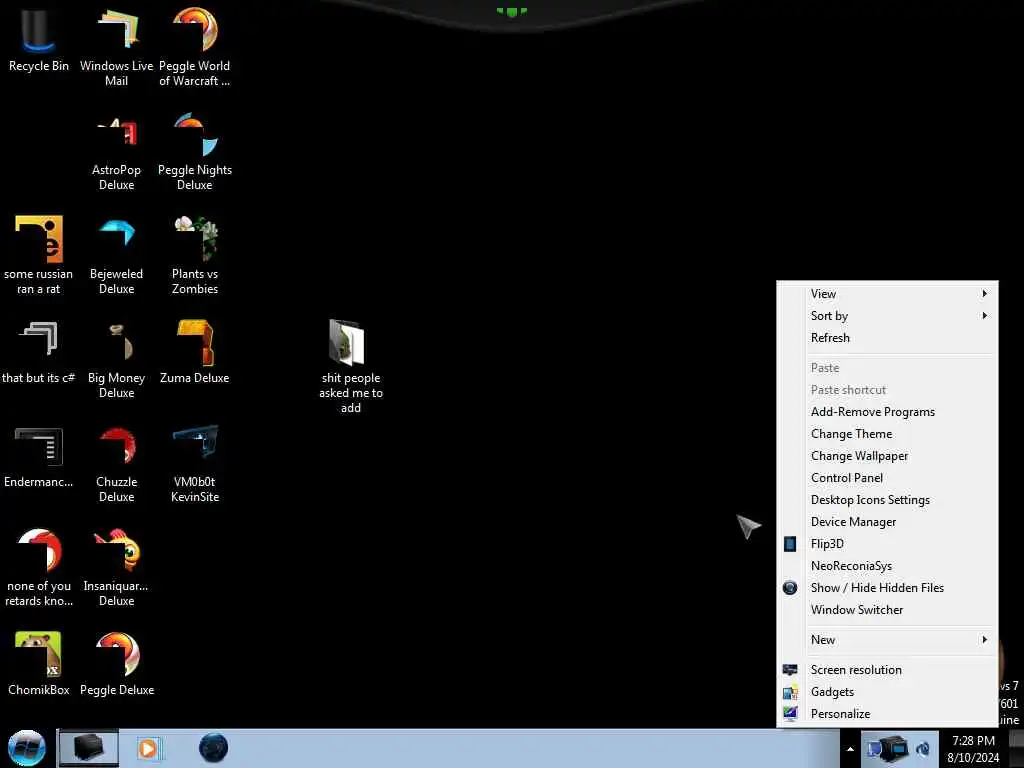1024x768 pixels.
Task: Expand the View submenu
Action: coord(888,294)
